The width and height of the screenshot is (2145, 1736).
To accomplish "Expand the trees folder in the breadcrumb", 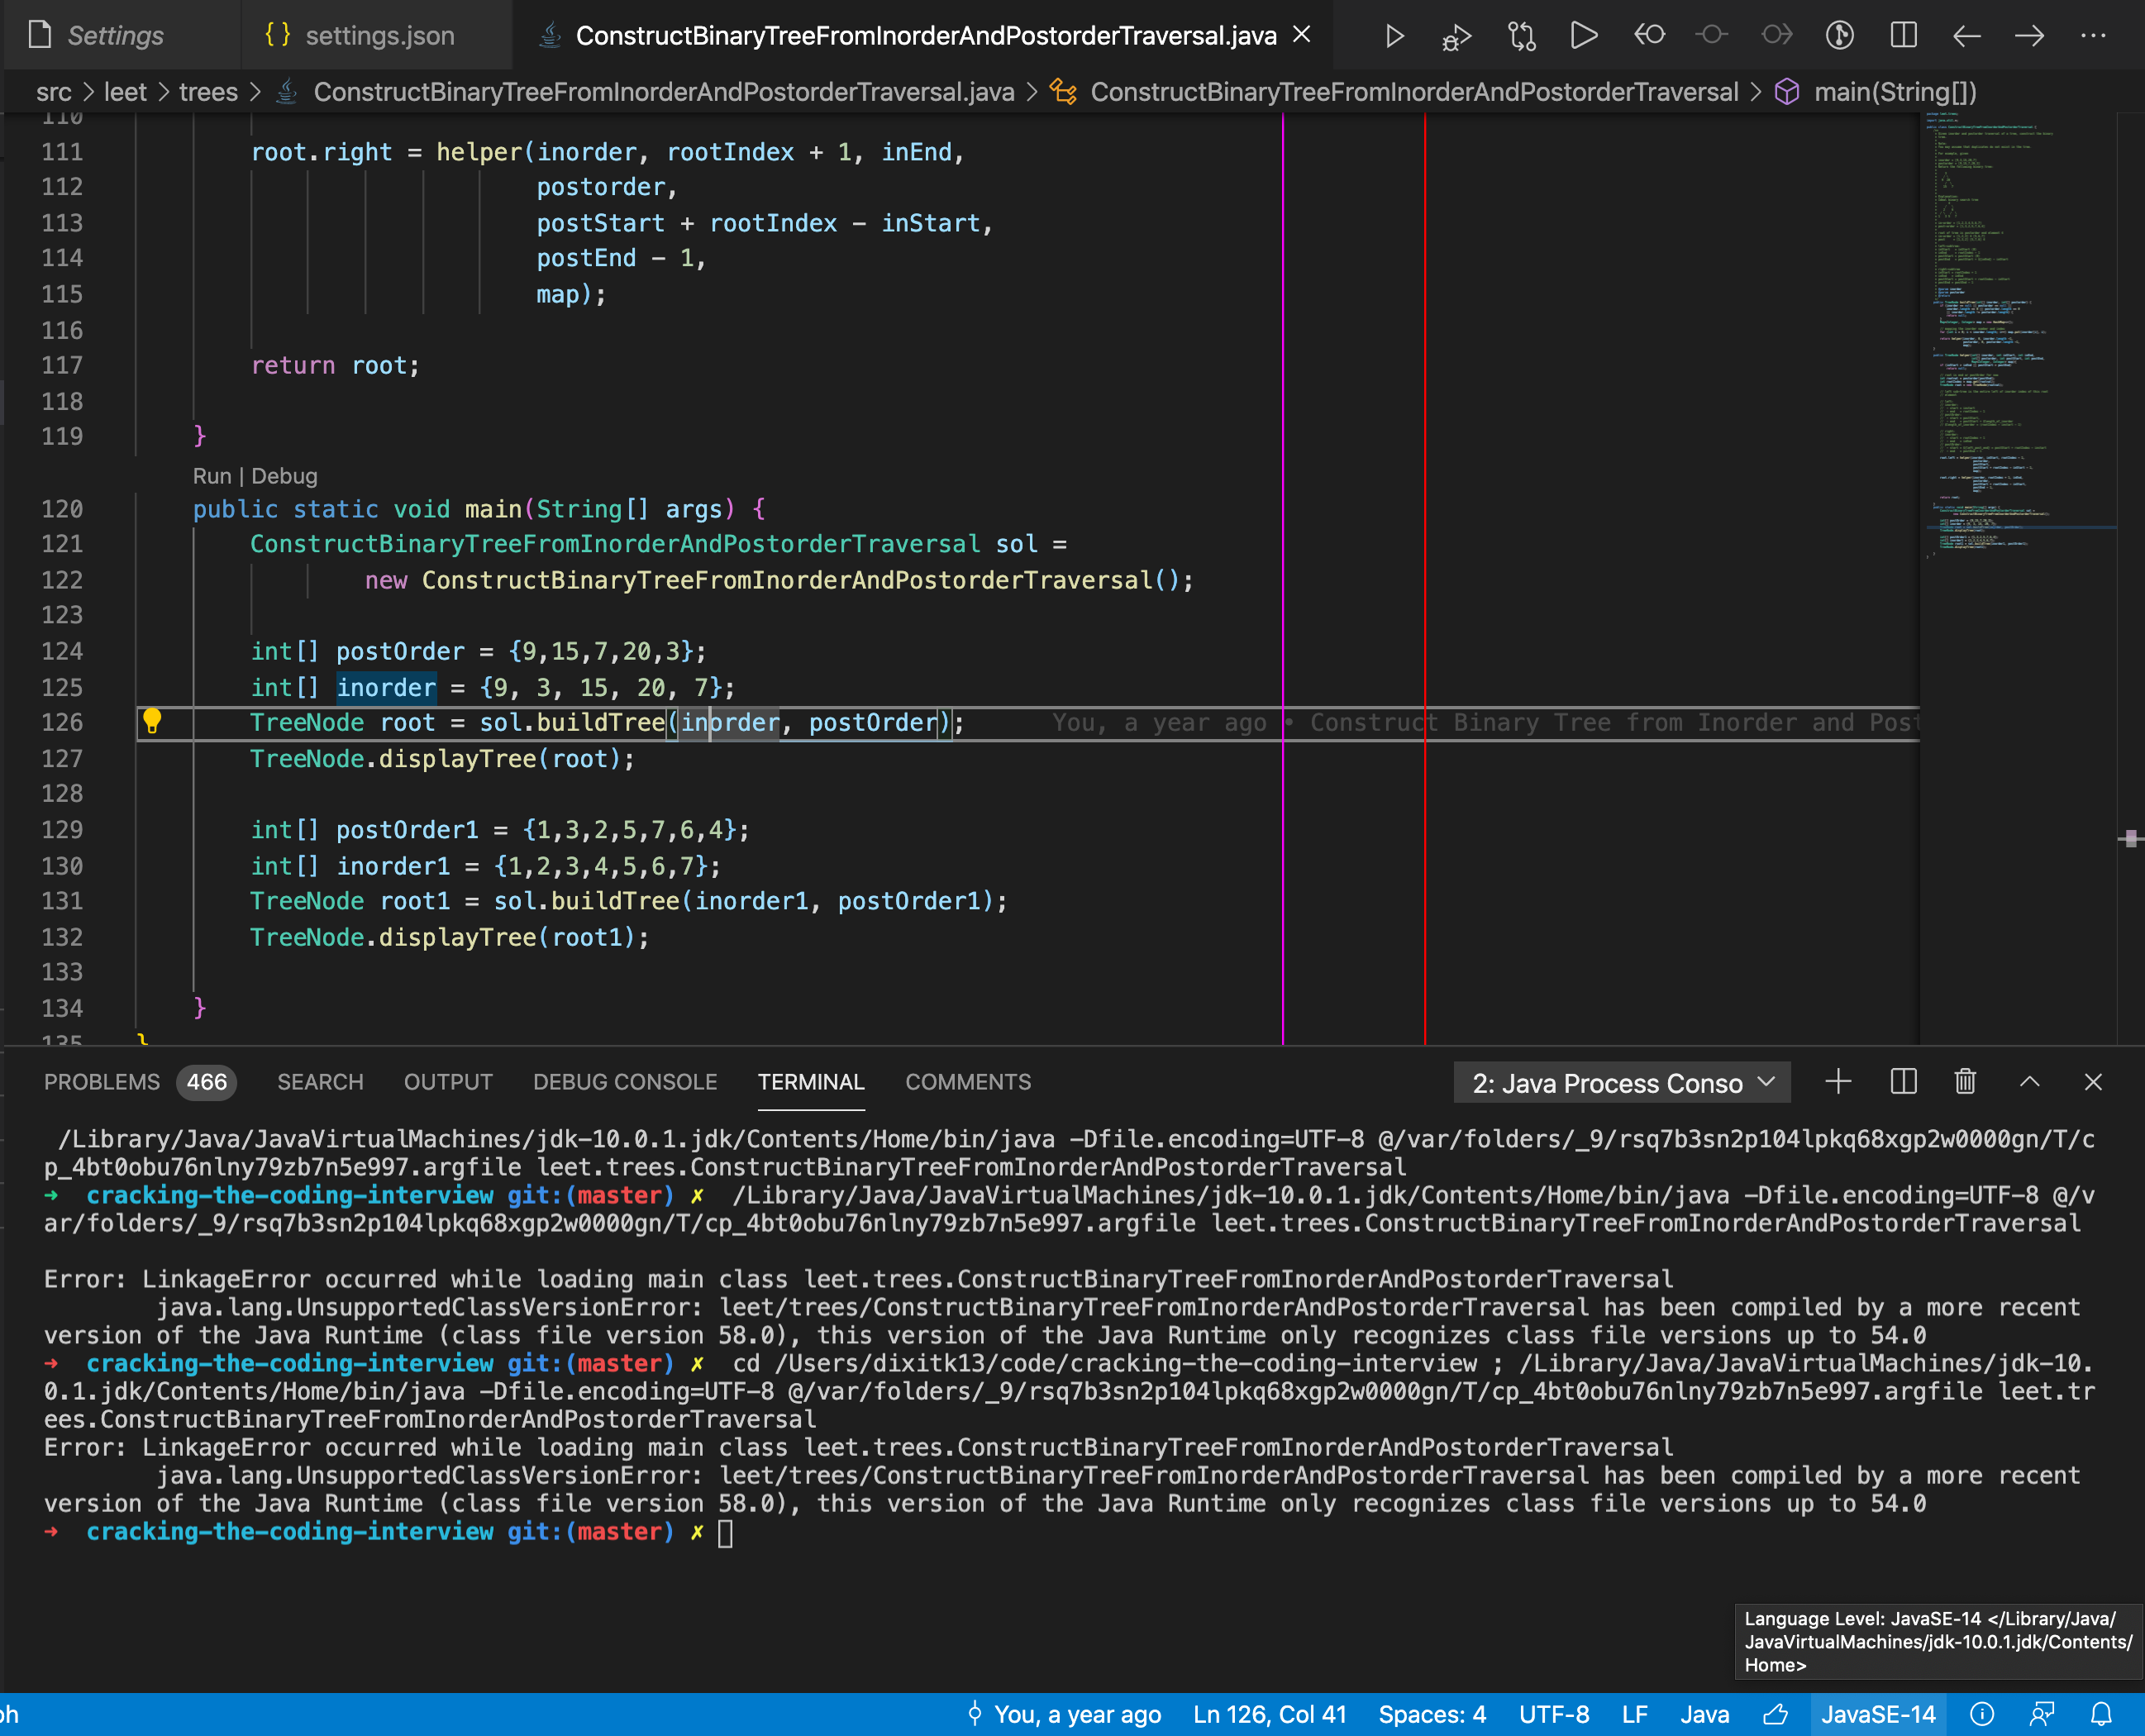I will pos(208,92).
